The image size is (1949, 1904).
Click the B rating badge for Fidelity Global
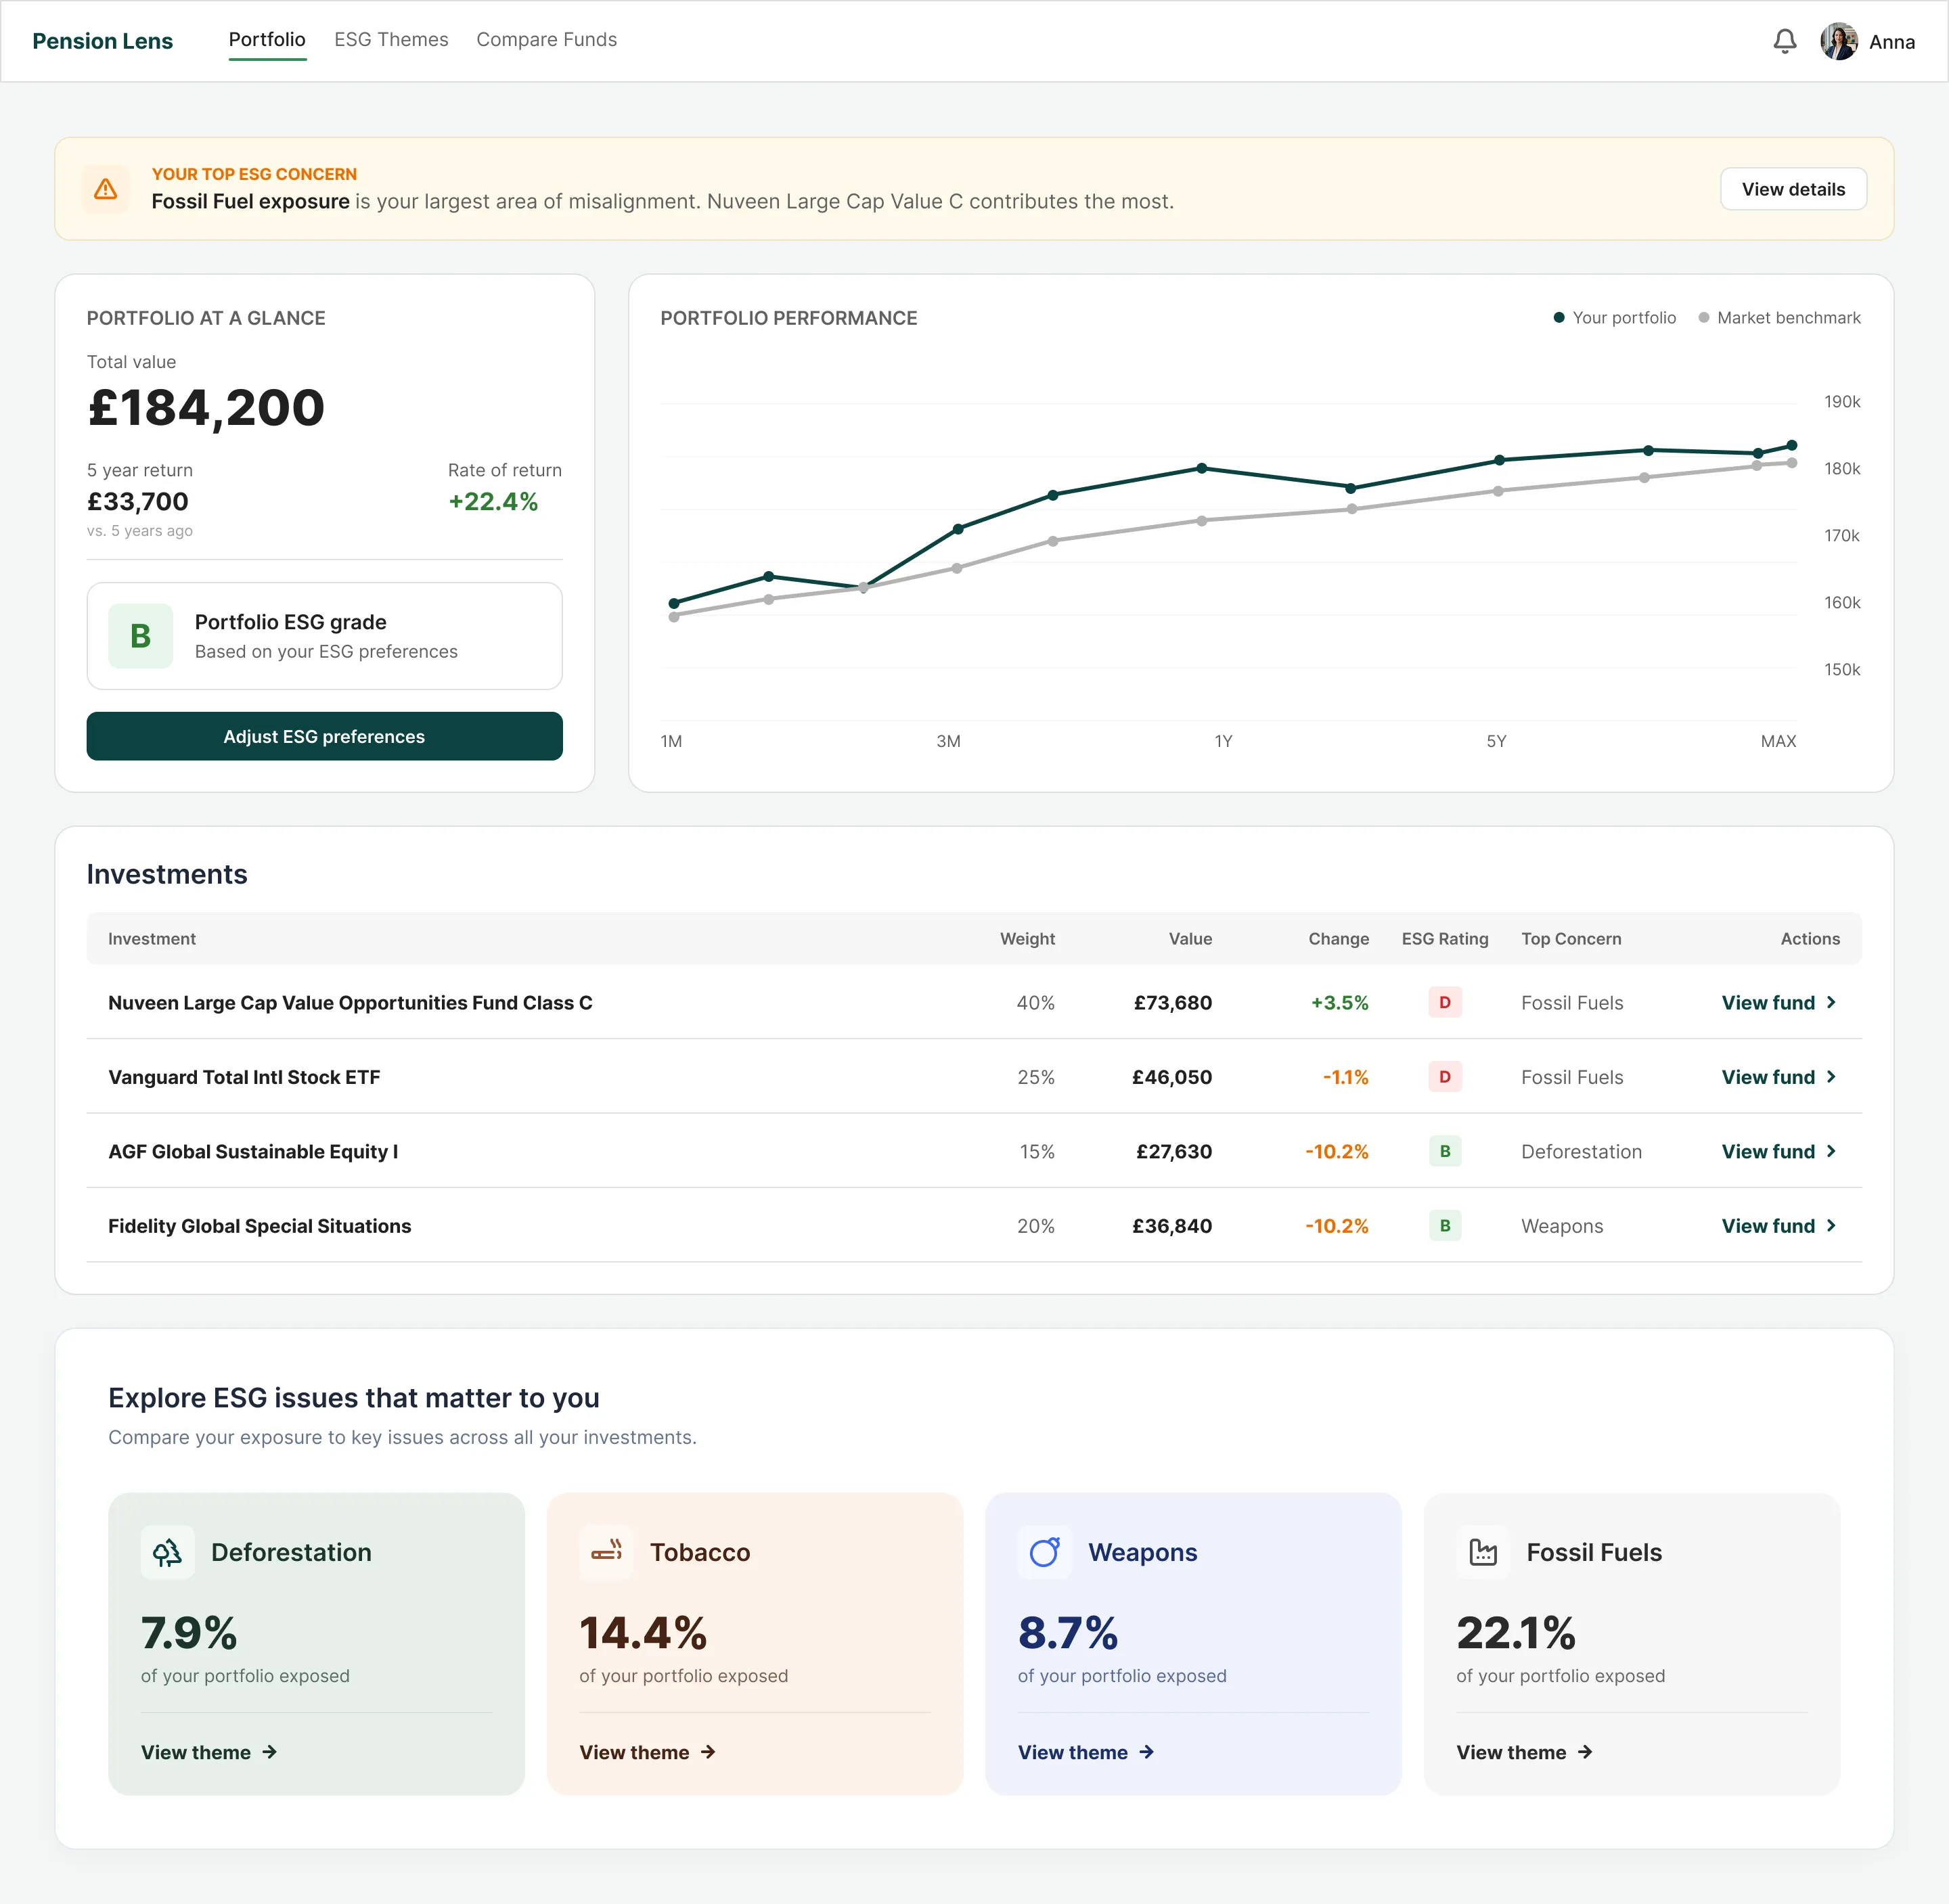tap(1445, 1225)
